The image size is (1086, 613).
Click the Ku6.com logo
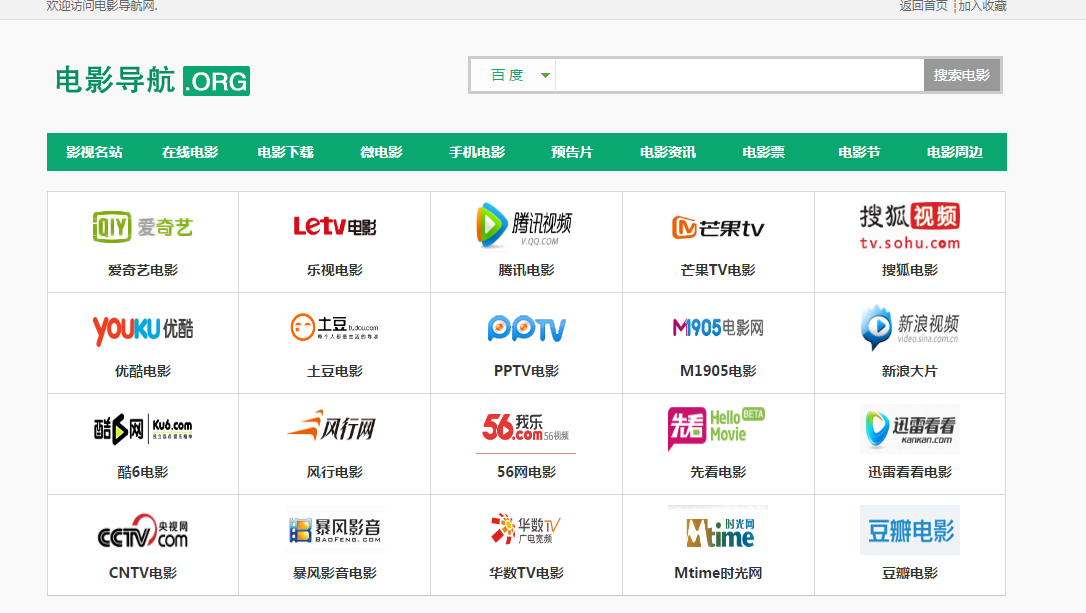(x=143, y=429)
